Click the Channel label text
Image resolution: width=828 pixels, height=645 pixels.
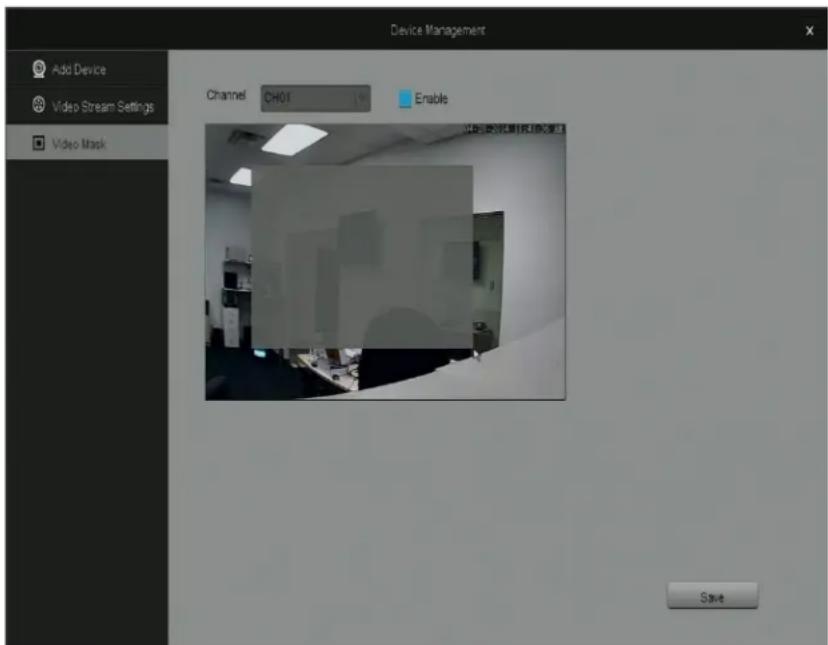(226, 95)
